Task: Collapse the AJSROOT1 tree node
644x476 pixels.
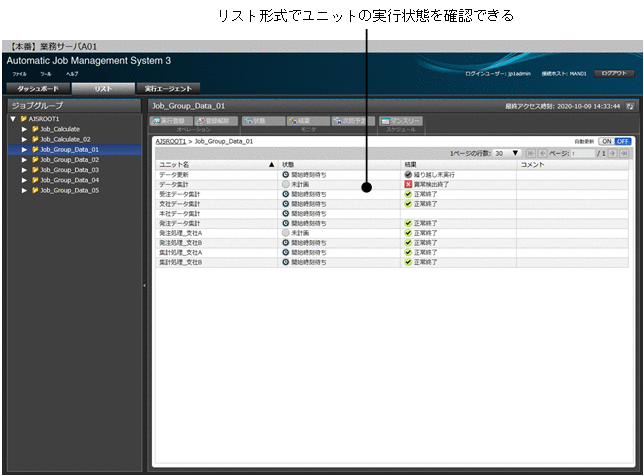Action: pos(12,118)
